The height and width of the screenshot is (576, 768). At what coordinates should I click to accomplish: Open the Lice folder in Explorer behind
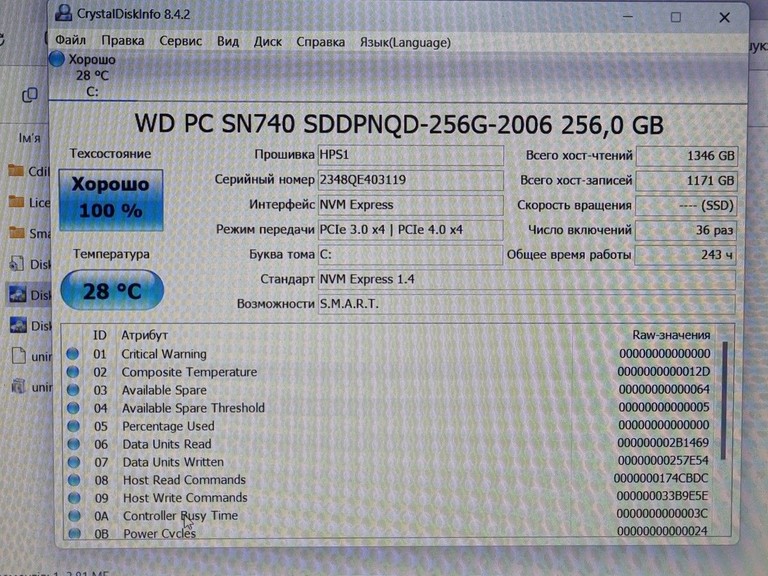[x=29, y=202]
